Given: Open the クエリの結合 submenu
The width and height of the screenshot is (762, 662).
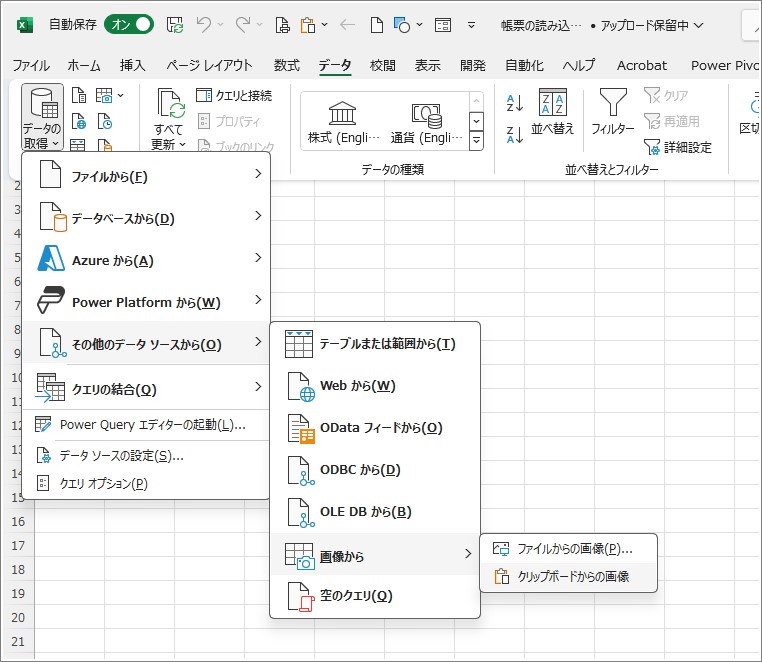Looking at the screenshot, I should point(146,388).
